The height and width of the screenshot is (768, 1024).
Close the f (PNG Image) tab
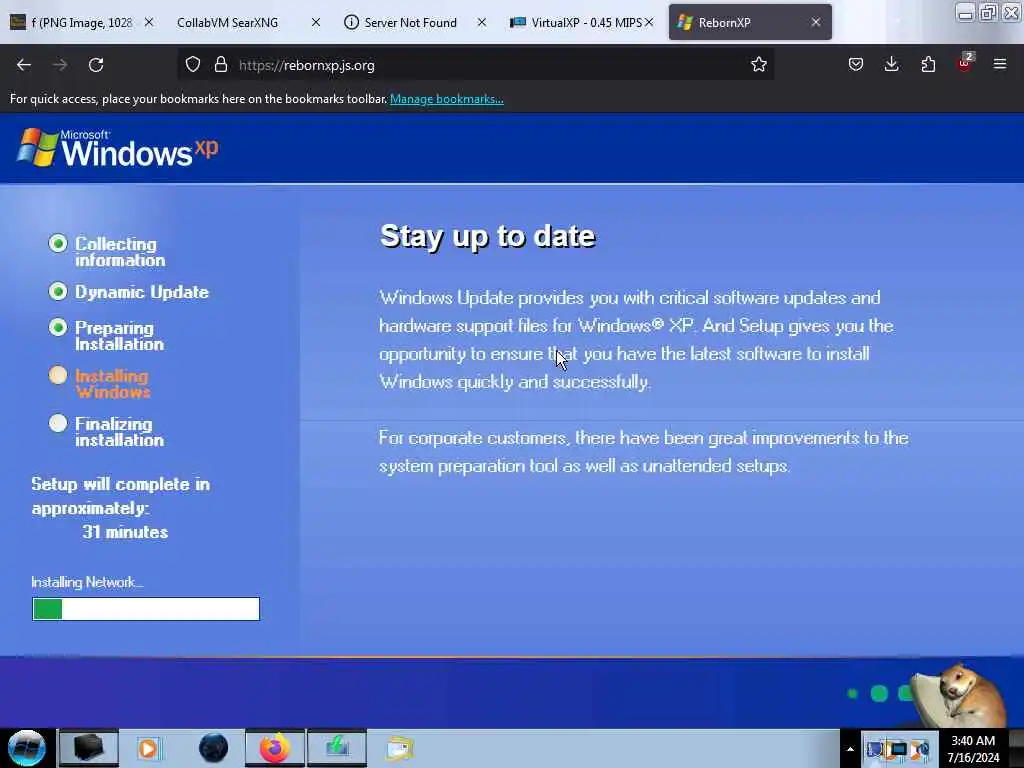tap(149, 22)
